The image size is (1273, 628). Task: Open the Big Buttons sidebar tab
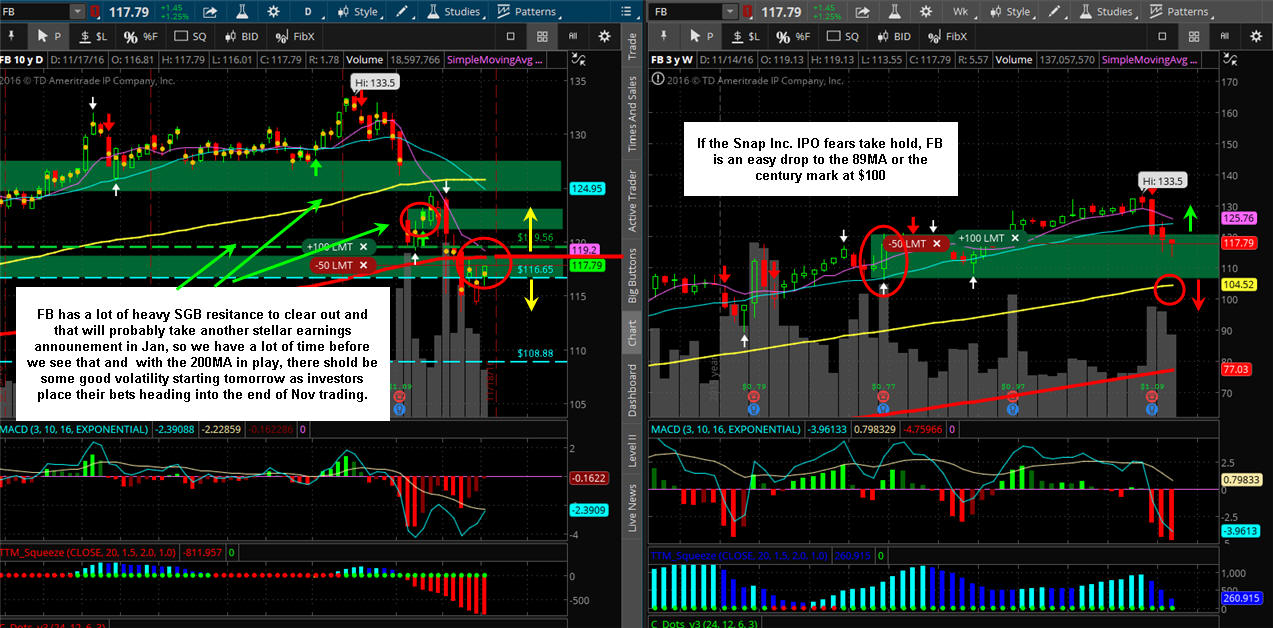coord(631,274)
